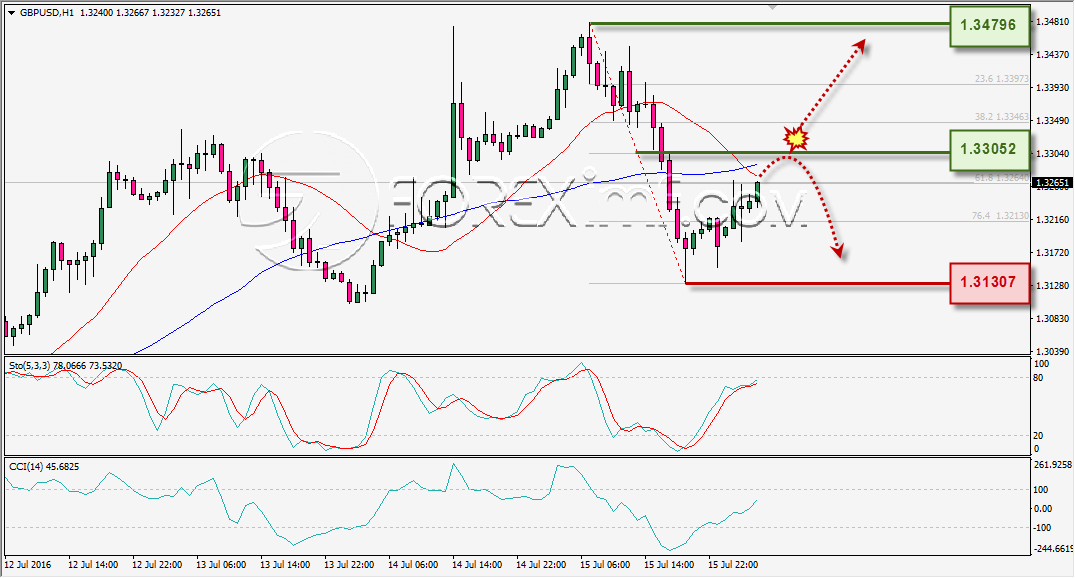Click the 1.34370 price axis value
The image size is (1075, 578).
tap(1052, 55)
